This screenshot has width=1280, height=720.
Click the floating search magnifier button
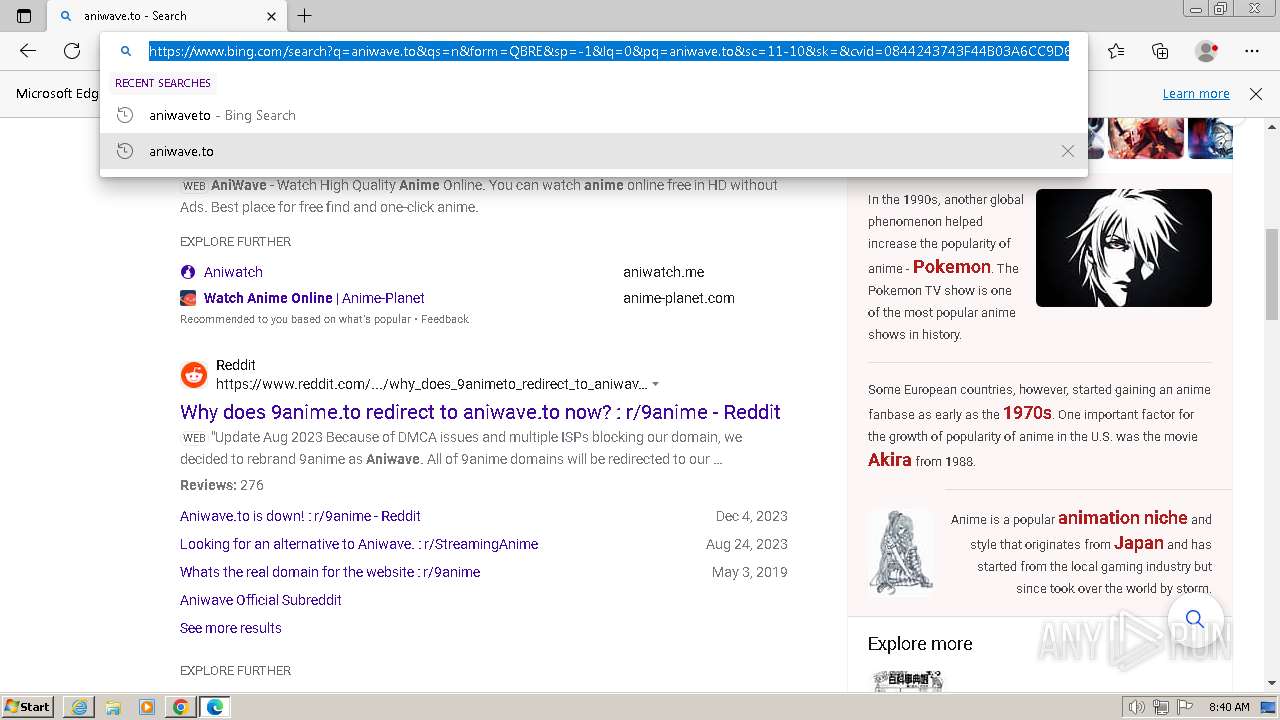(x=1194, y=619)
